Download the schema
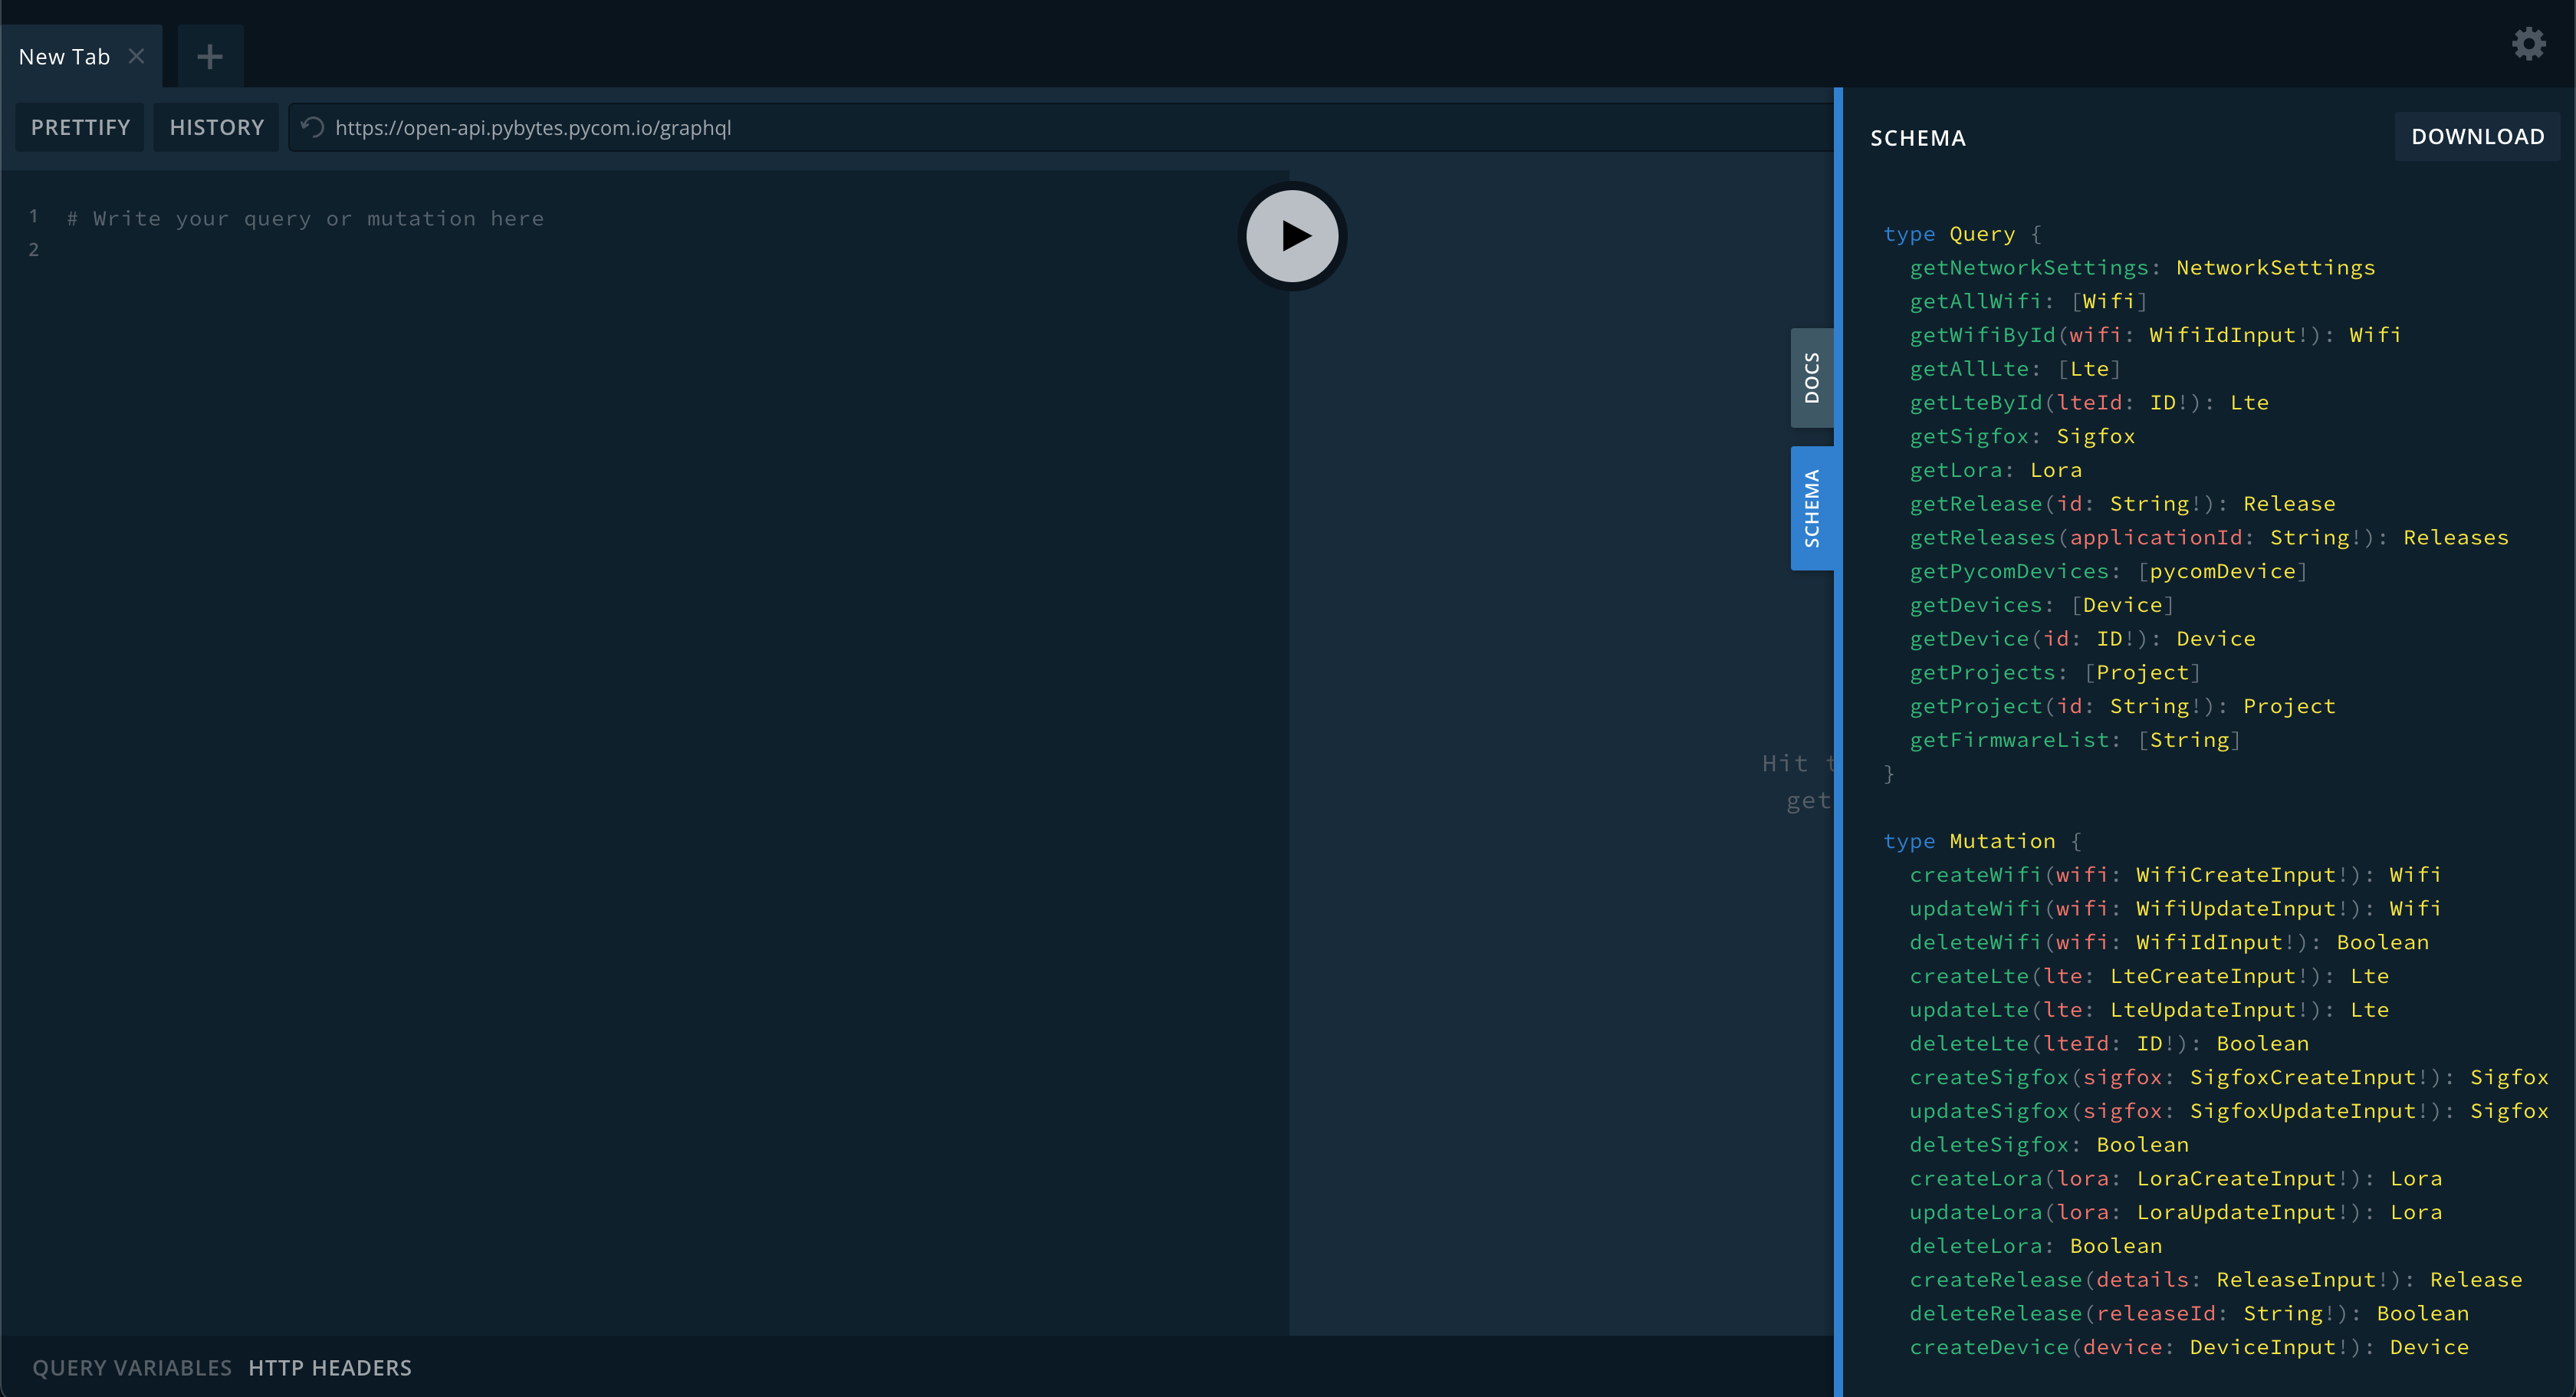The height and width of the screenshot is (1397, 2576). click(2477, 136)
